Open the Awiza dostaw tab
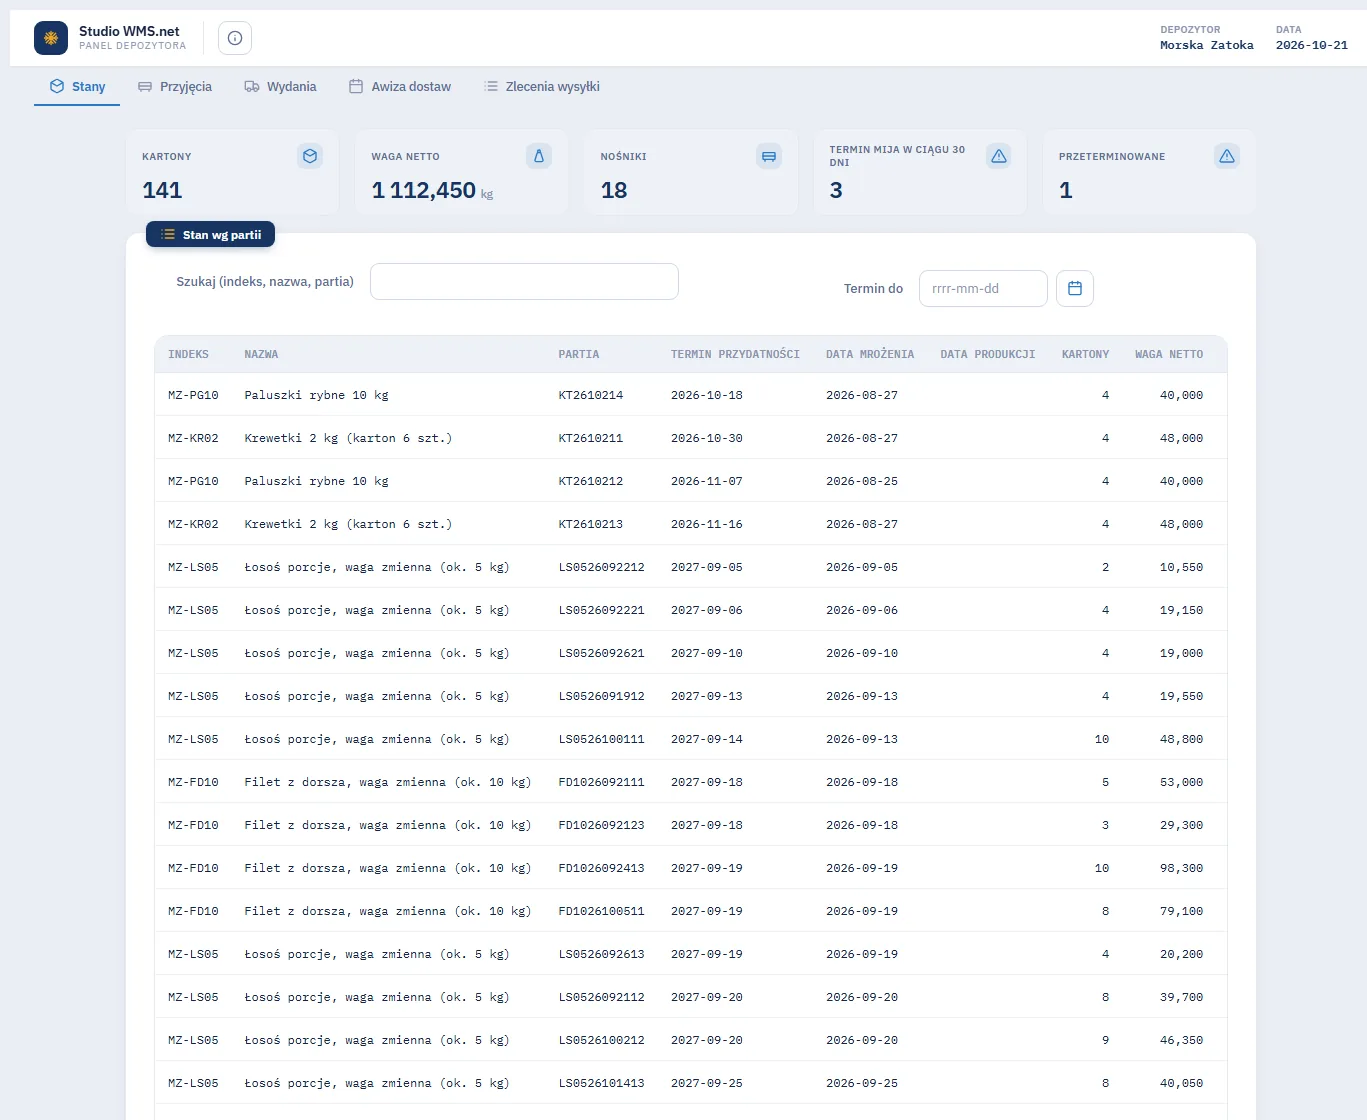 400,87
